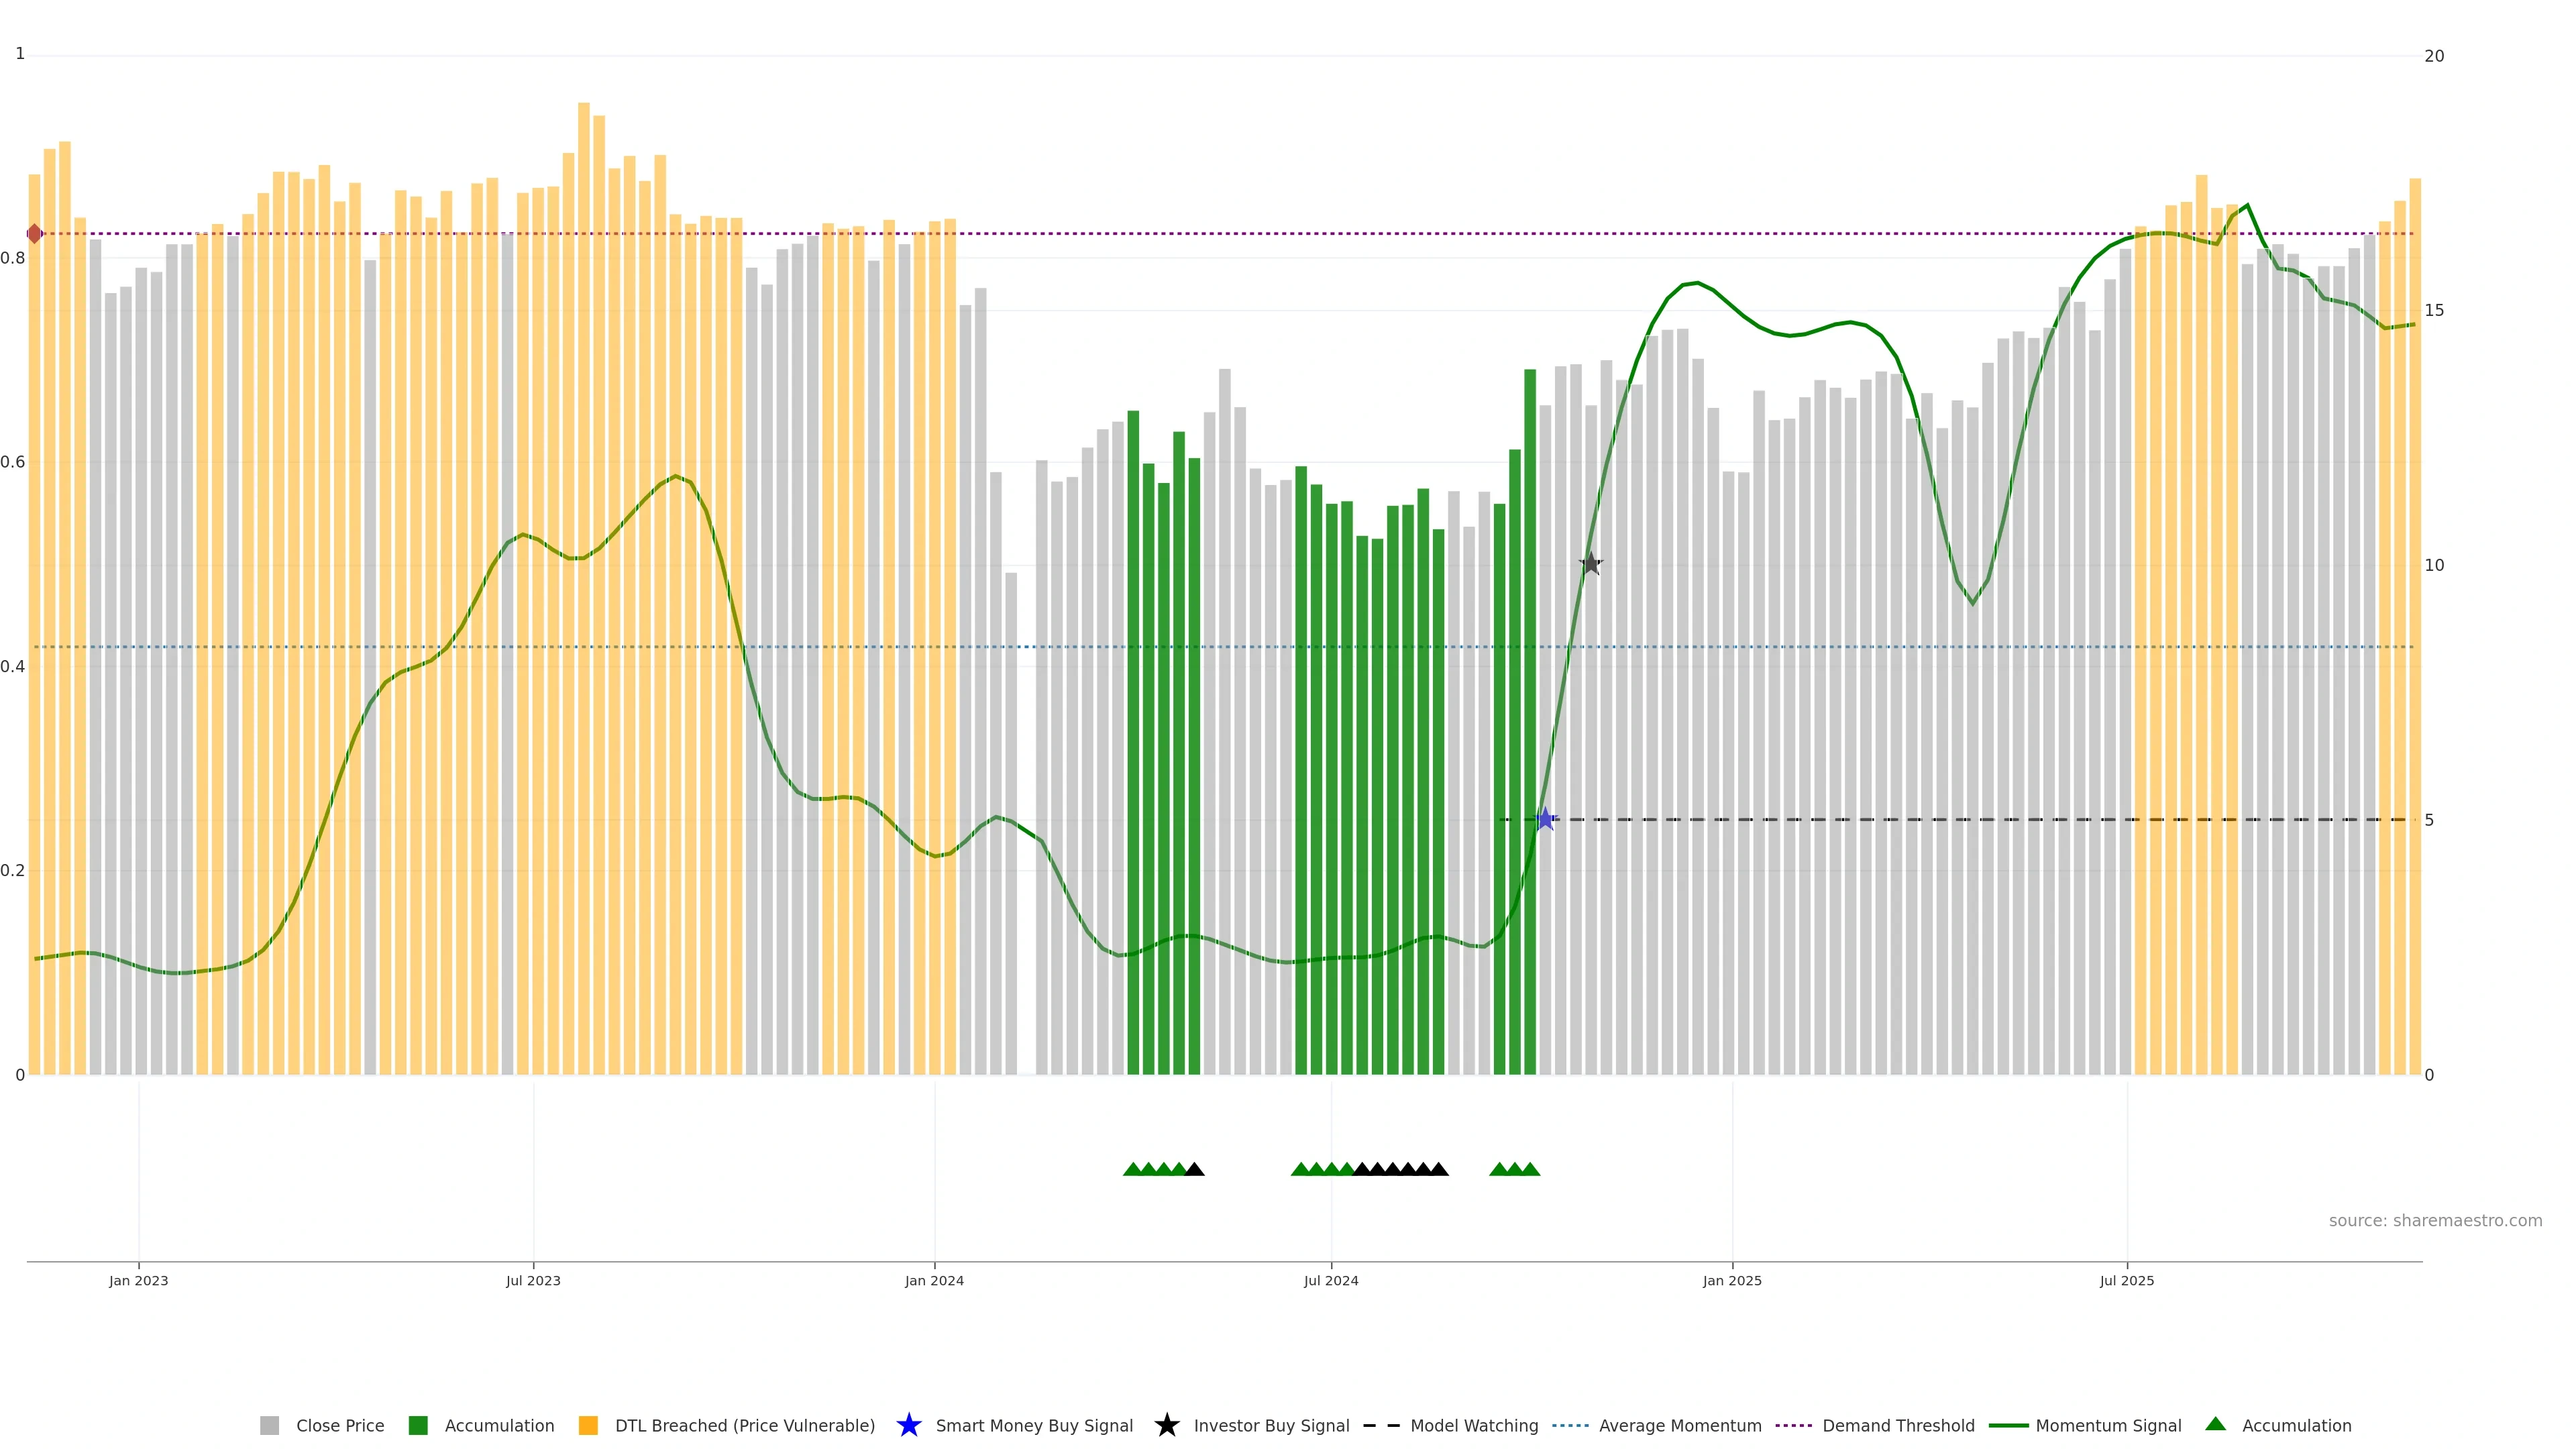
Task: Click the black Investor Buy star on the chart
Action: coord(1590,564)
